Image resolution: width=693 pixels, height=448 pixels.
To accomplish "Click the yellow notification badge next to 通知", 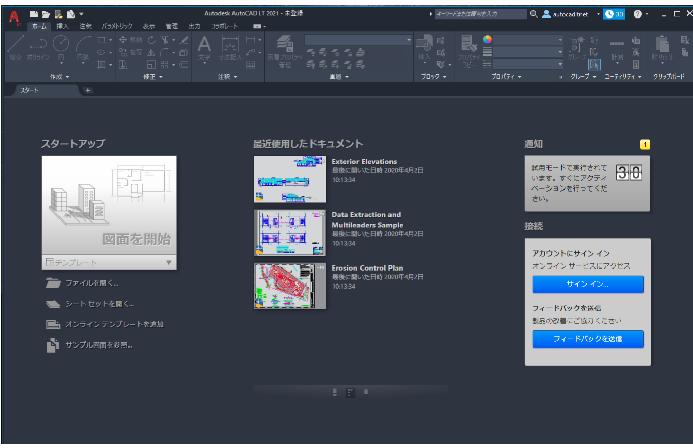I will pyautogui.click(x=644, y=145).
